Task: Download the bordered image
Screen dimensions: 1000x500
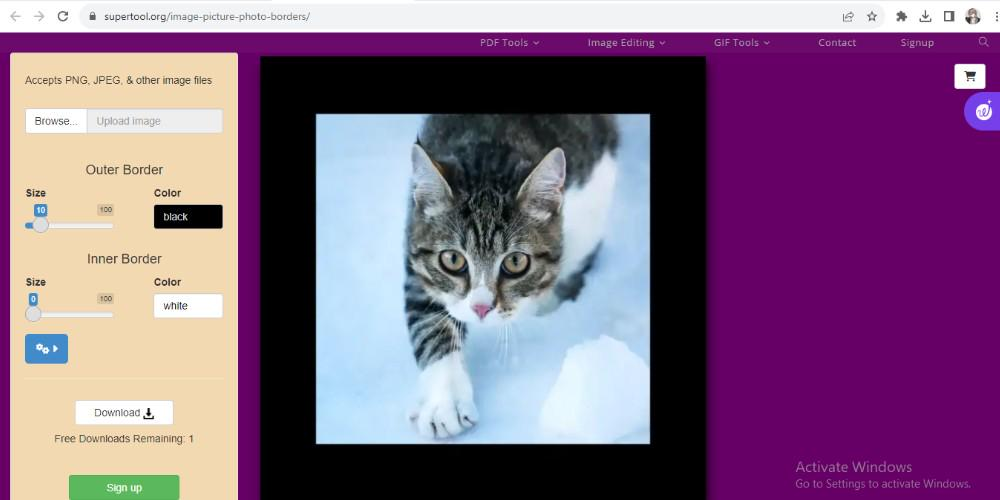Action: click(x=124, y=413)
